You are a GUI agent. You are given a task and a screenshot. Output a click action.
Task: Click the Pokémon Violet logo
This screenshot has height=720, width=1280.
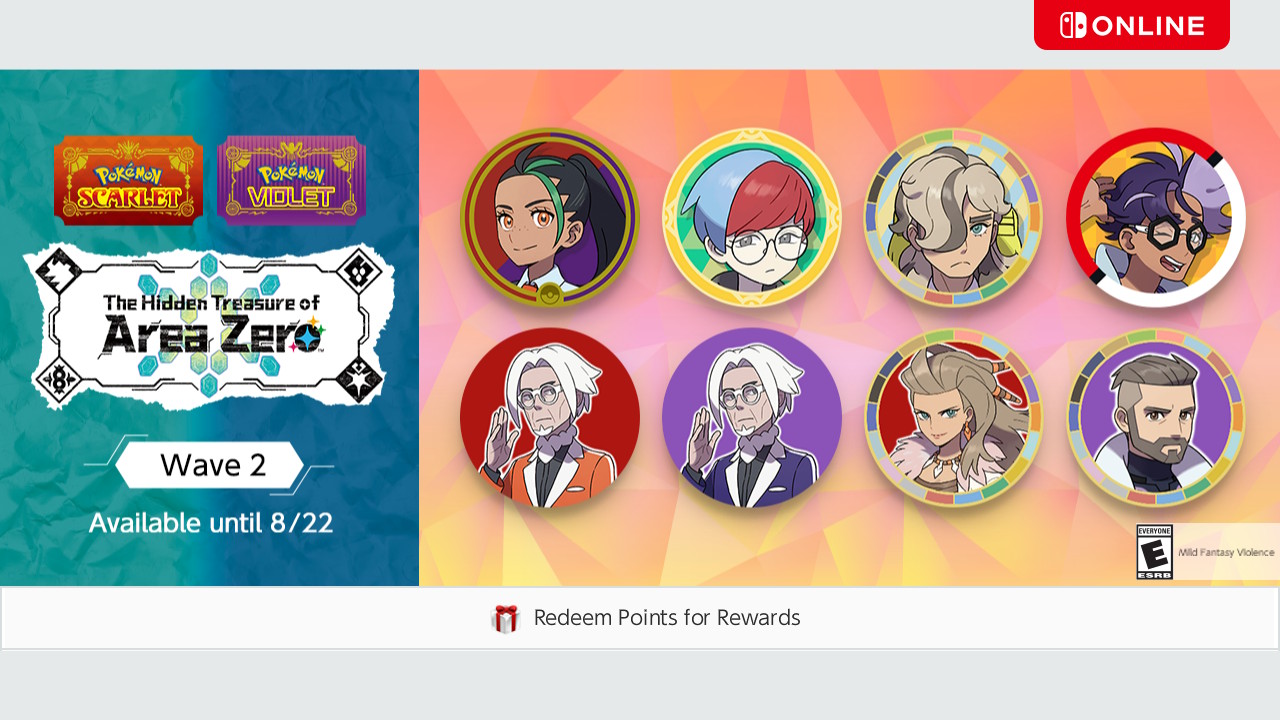(x=291, y=180)
